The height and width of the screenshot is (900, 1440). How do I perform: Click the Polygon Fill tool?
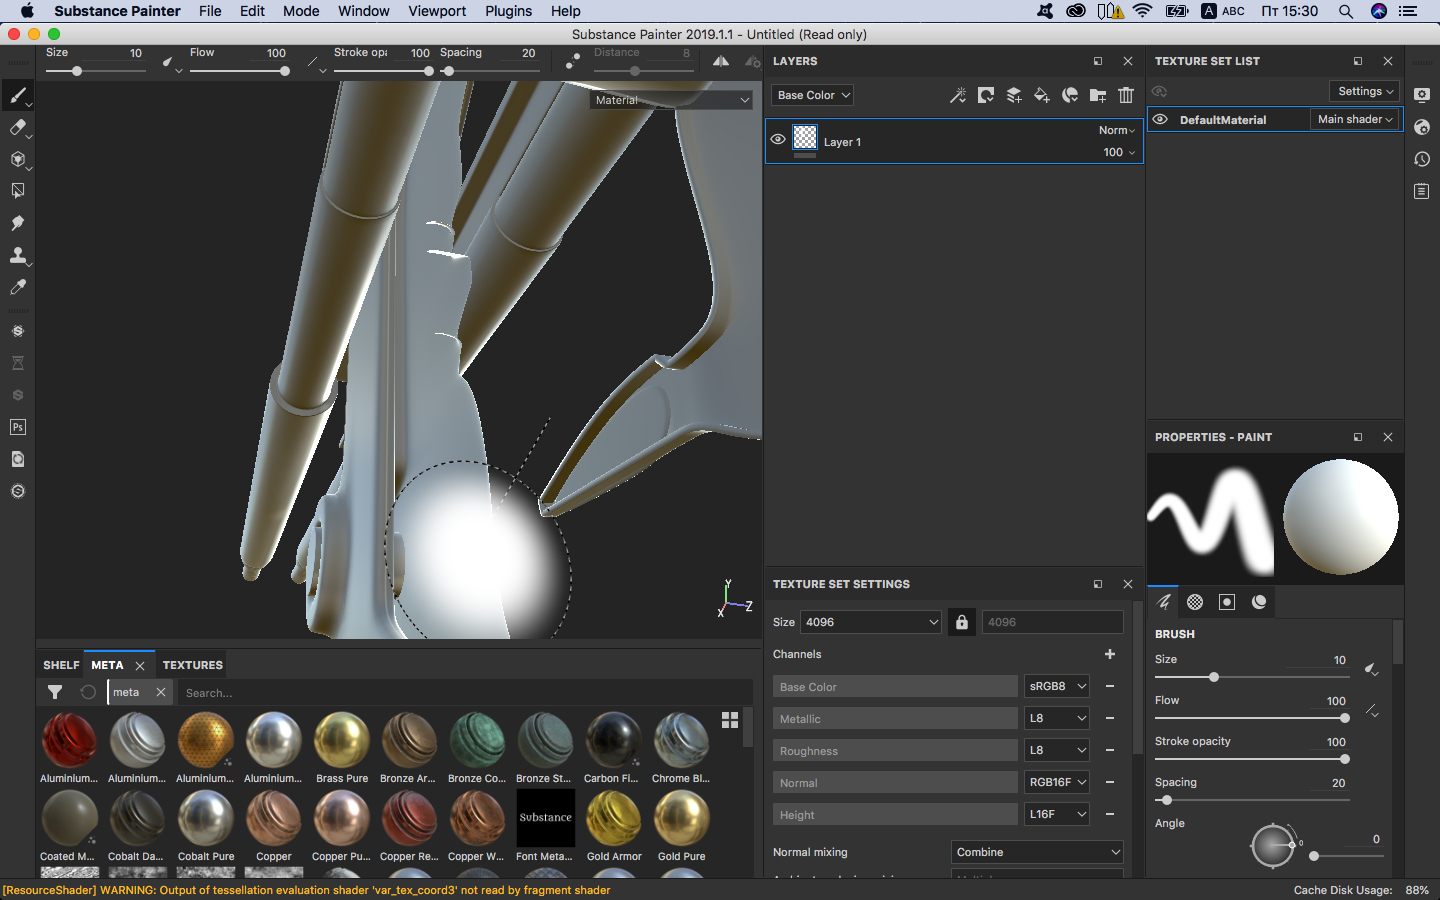(17, 191)
